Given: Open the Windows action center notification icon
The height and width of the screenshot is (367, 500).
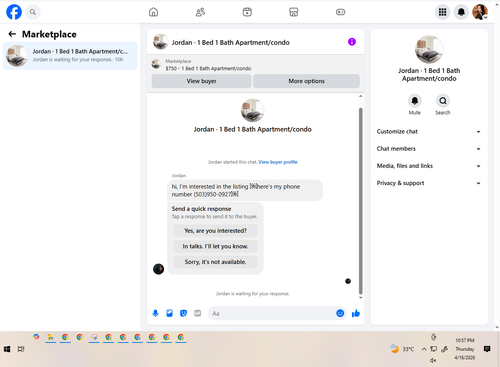Looking at the screenshot, I should [x=487, y=349].
